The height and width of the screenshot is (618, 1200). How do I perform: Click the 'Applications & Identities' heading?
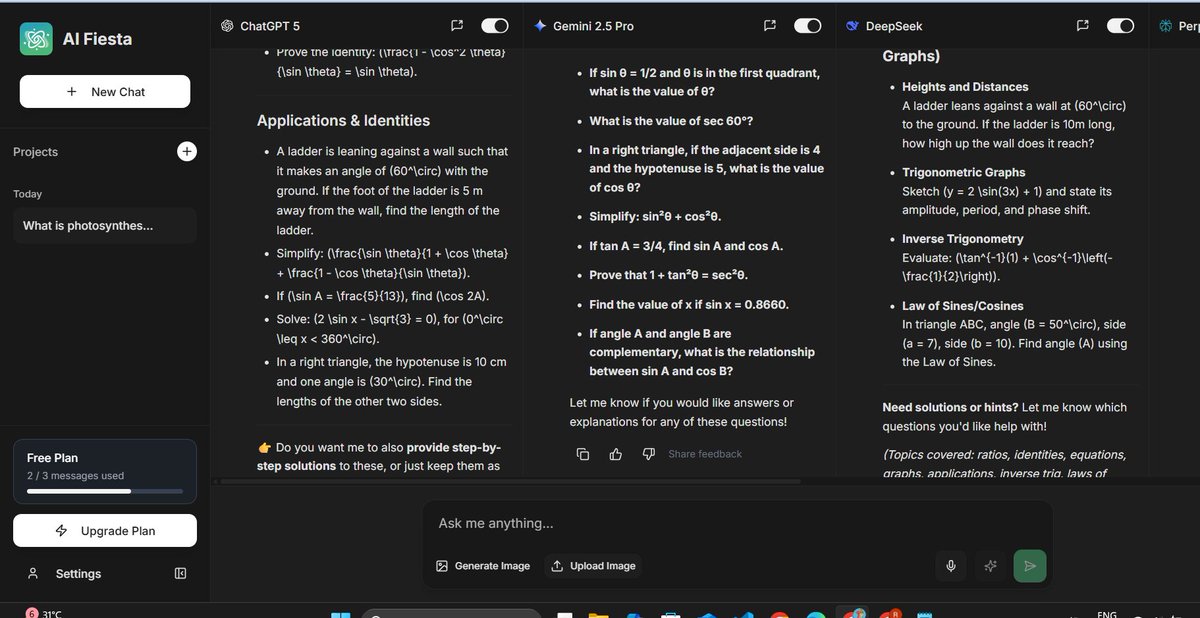pos(343,120)
